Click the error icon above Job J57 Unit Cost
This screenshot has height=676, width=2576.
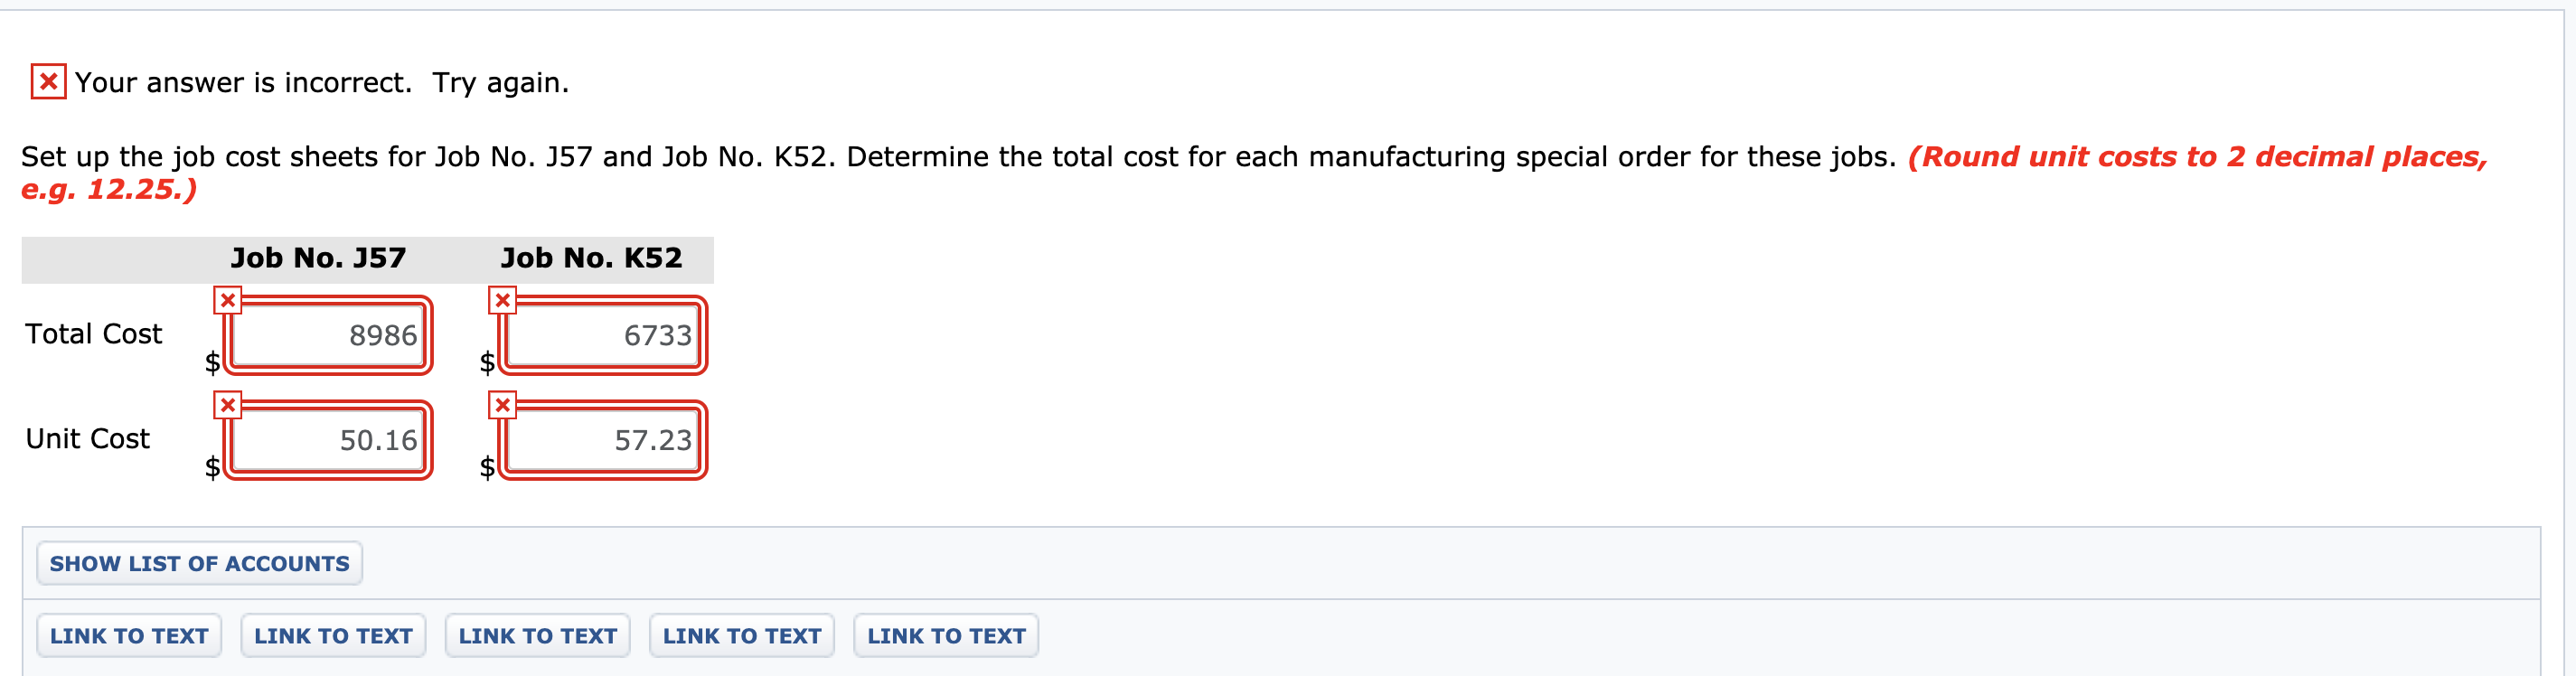point(228,404)
